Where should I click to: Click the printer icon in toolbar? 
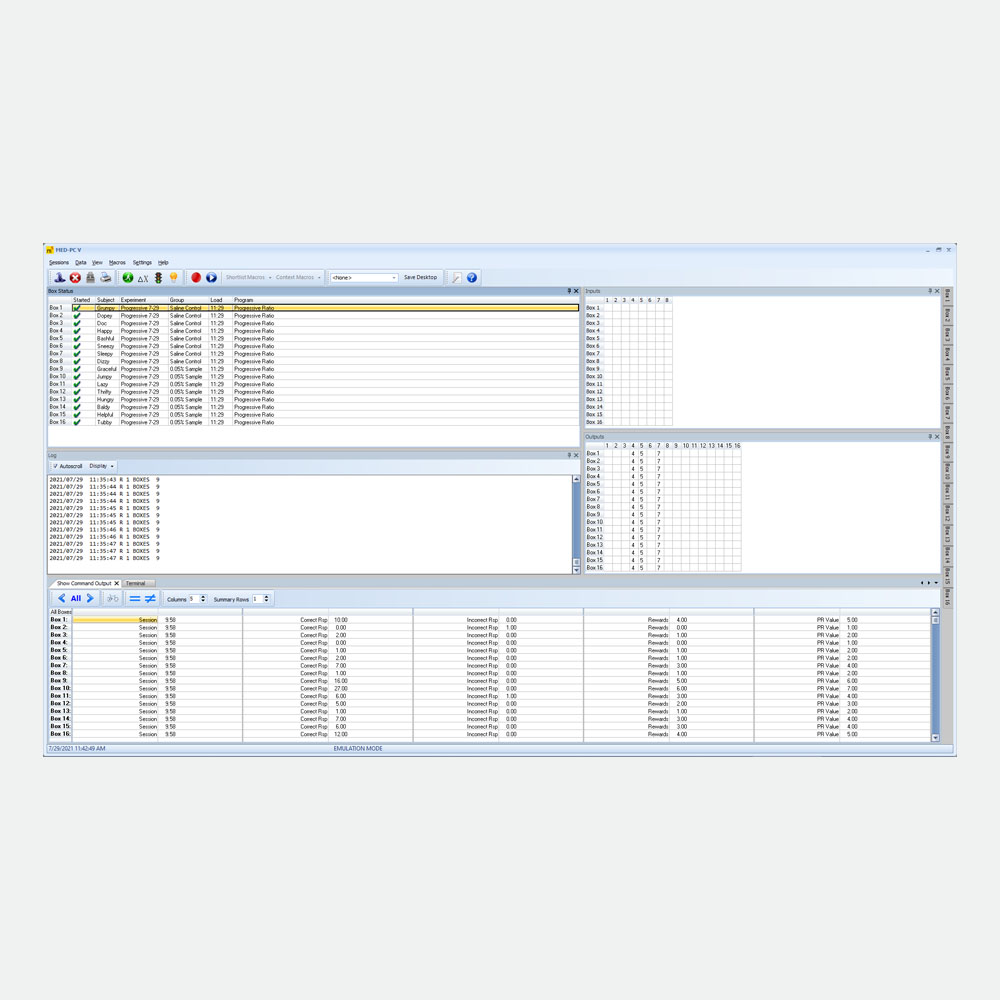point(106,277)
